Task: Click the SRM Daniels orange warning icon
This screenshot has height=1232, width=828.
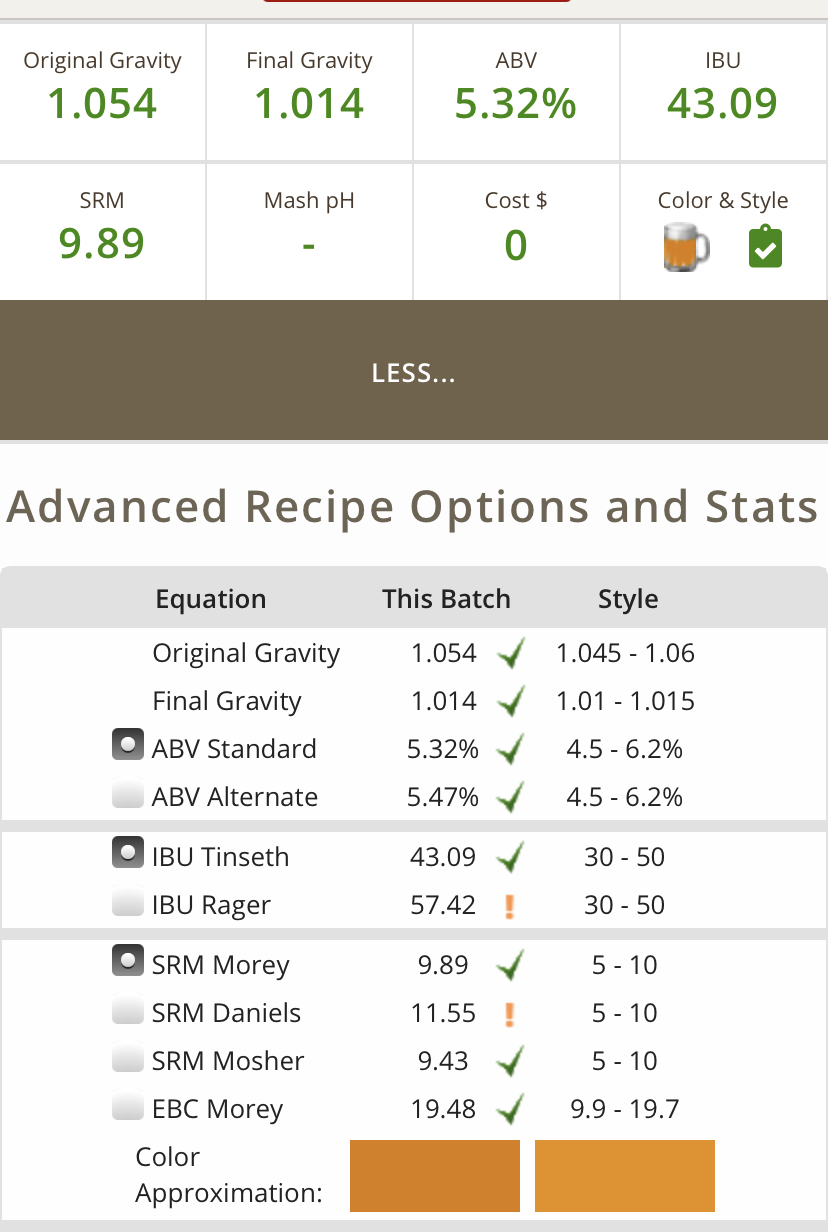Action: (510, 1014)
